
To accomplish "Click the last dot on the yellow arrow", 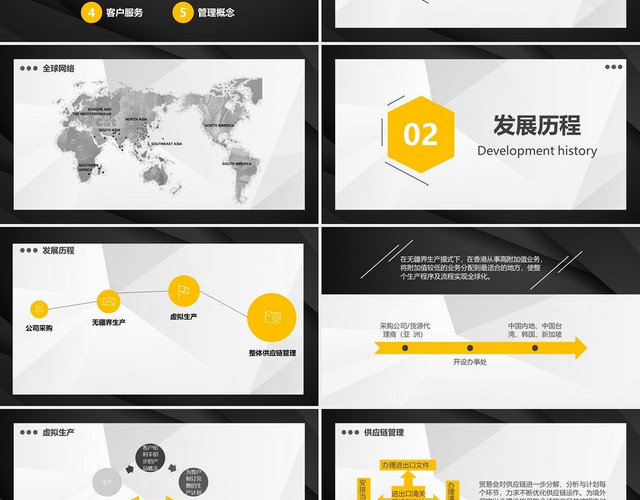I will [x=535, y=348].
